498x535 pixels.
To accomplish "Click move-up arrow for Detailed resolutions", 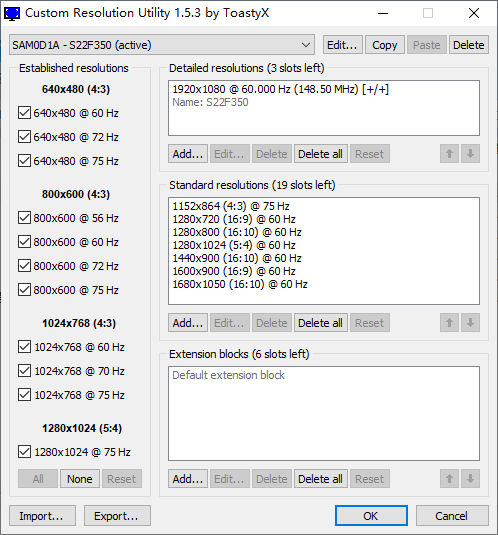I will [449, 154].
